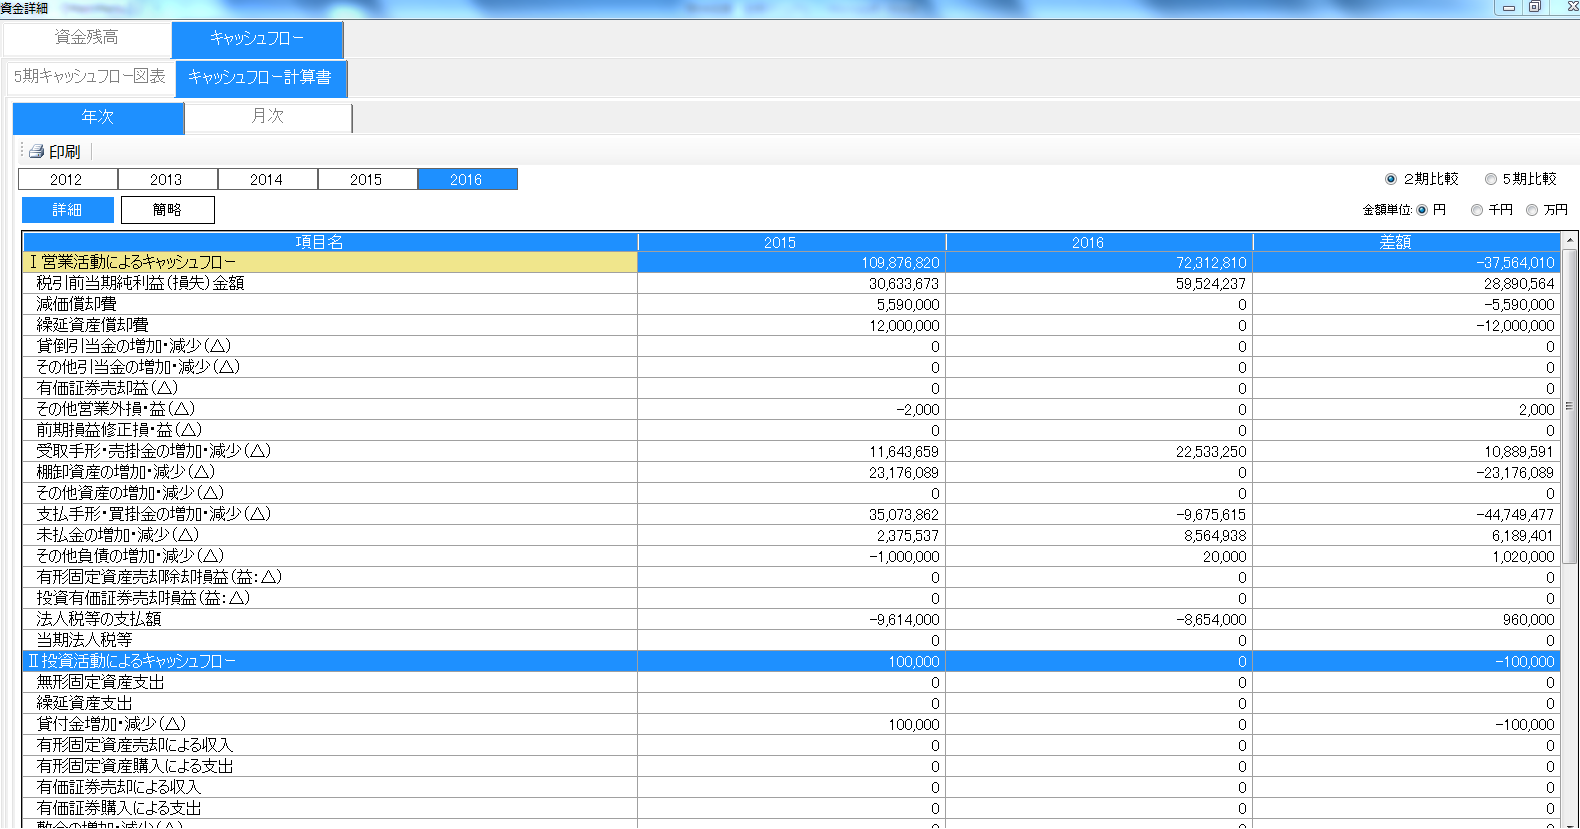Set amount unit to 円
The image size is (1580, 829).
coord(1422,210)
